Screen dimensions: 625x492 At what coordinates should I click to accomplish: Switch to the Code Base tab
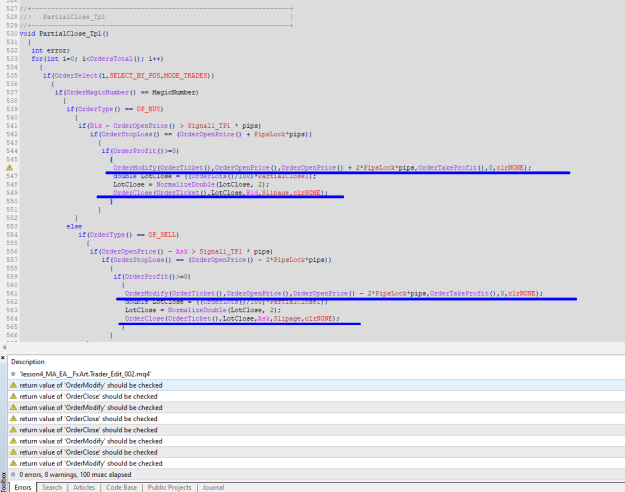[121, 487]
